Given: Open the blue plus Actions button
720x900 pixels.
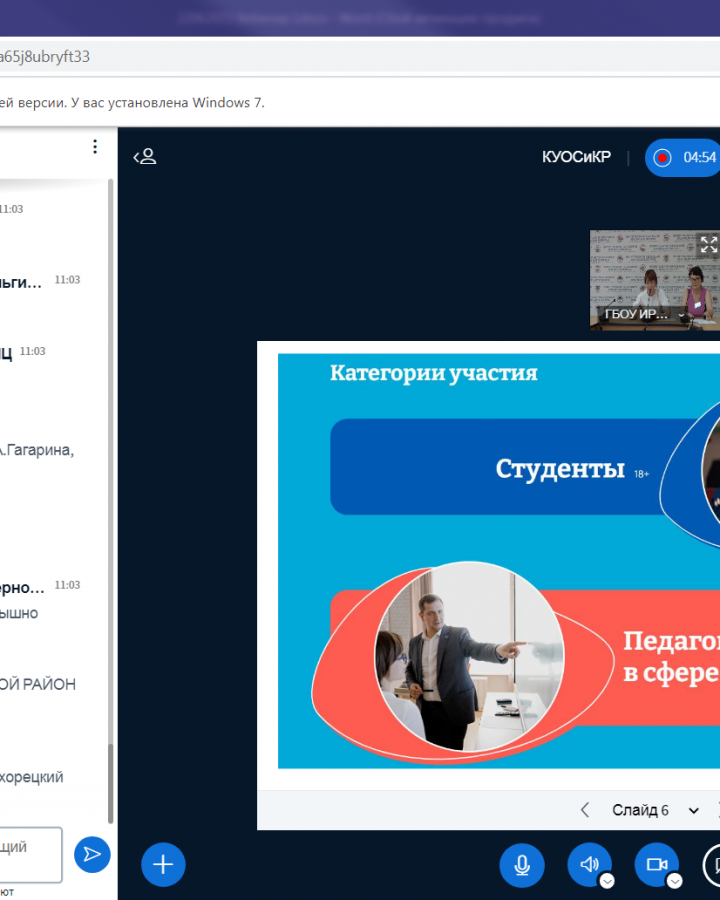Looking at the screenshot, I should click(163, 865).
